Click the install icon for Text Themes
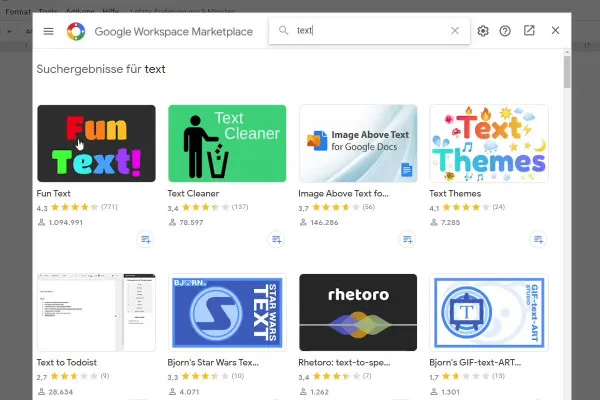 pyautogui.click(x=538, y=240)
